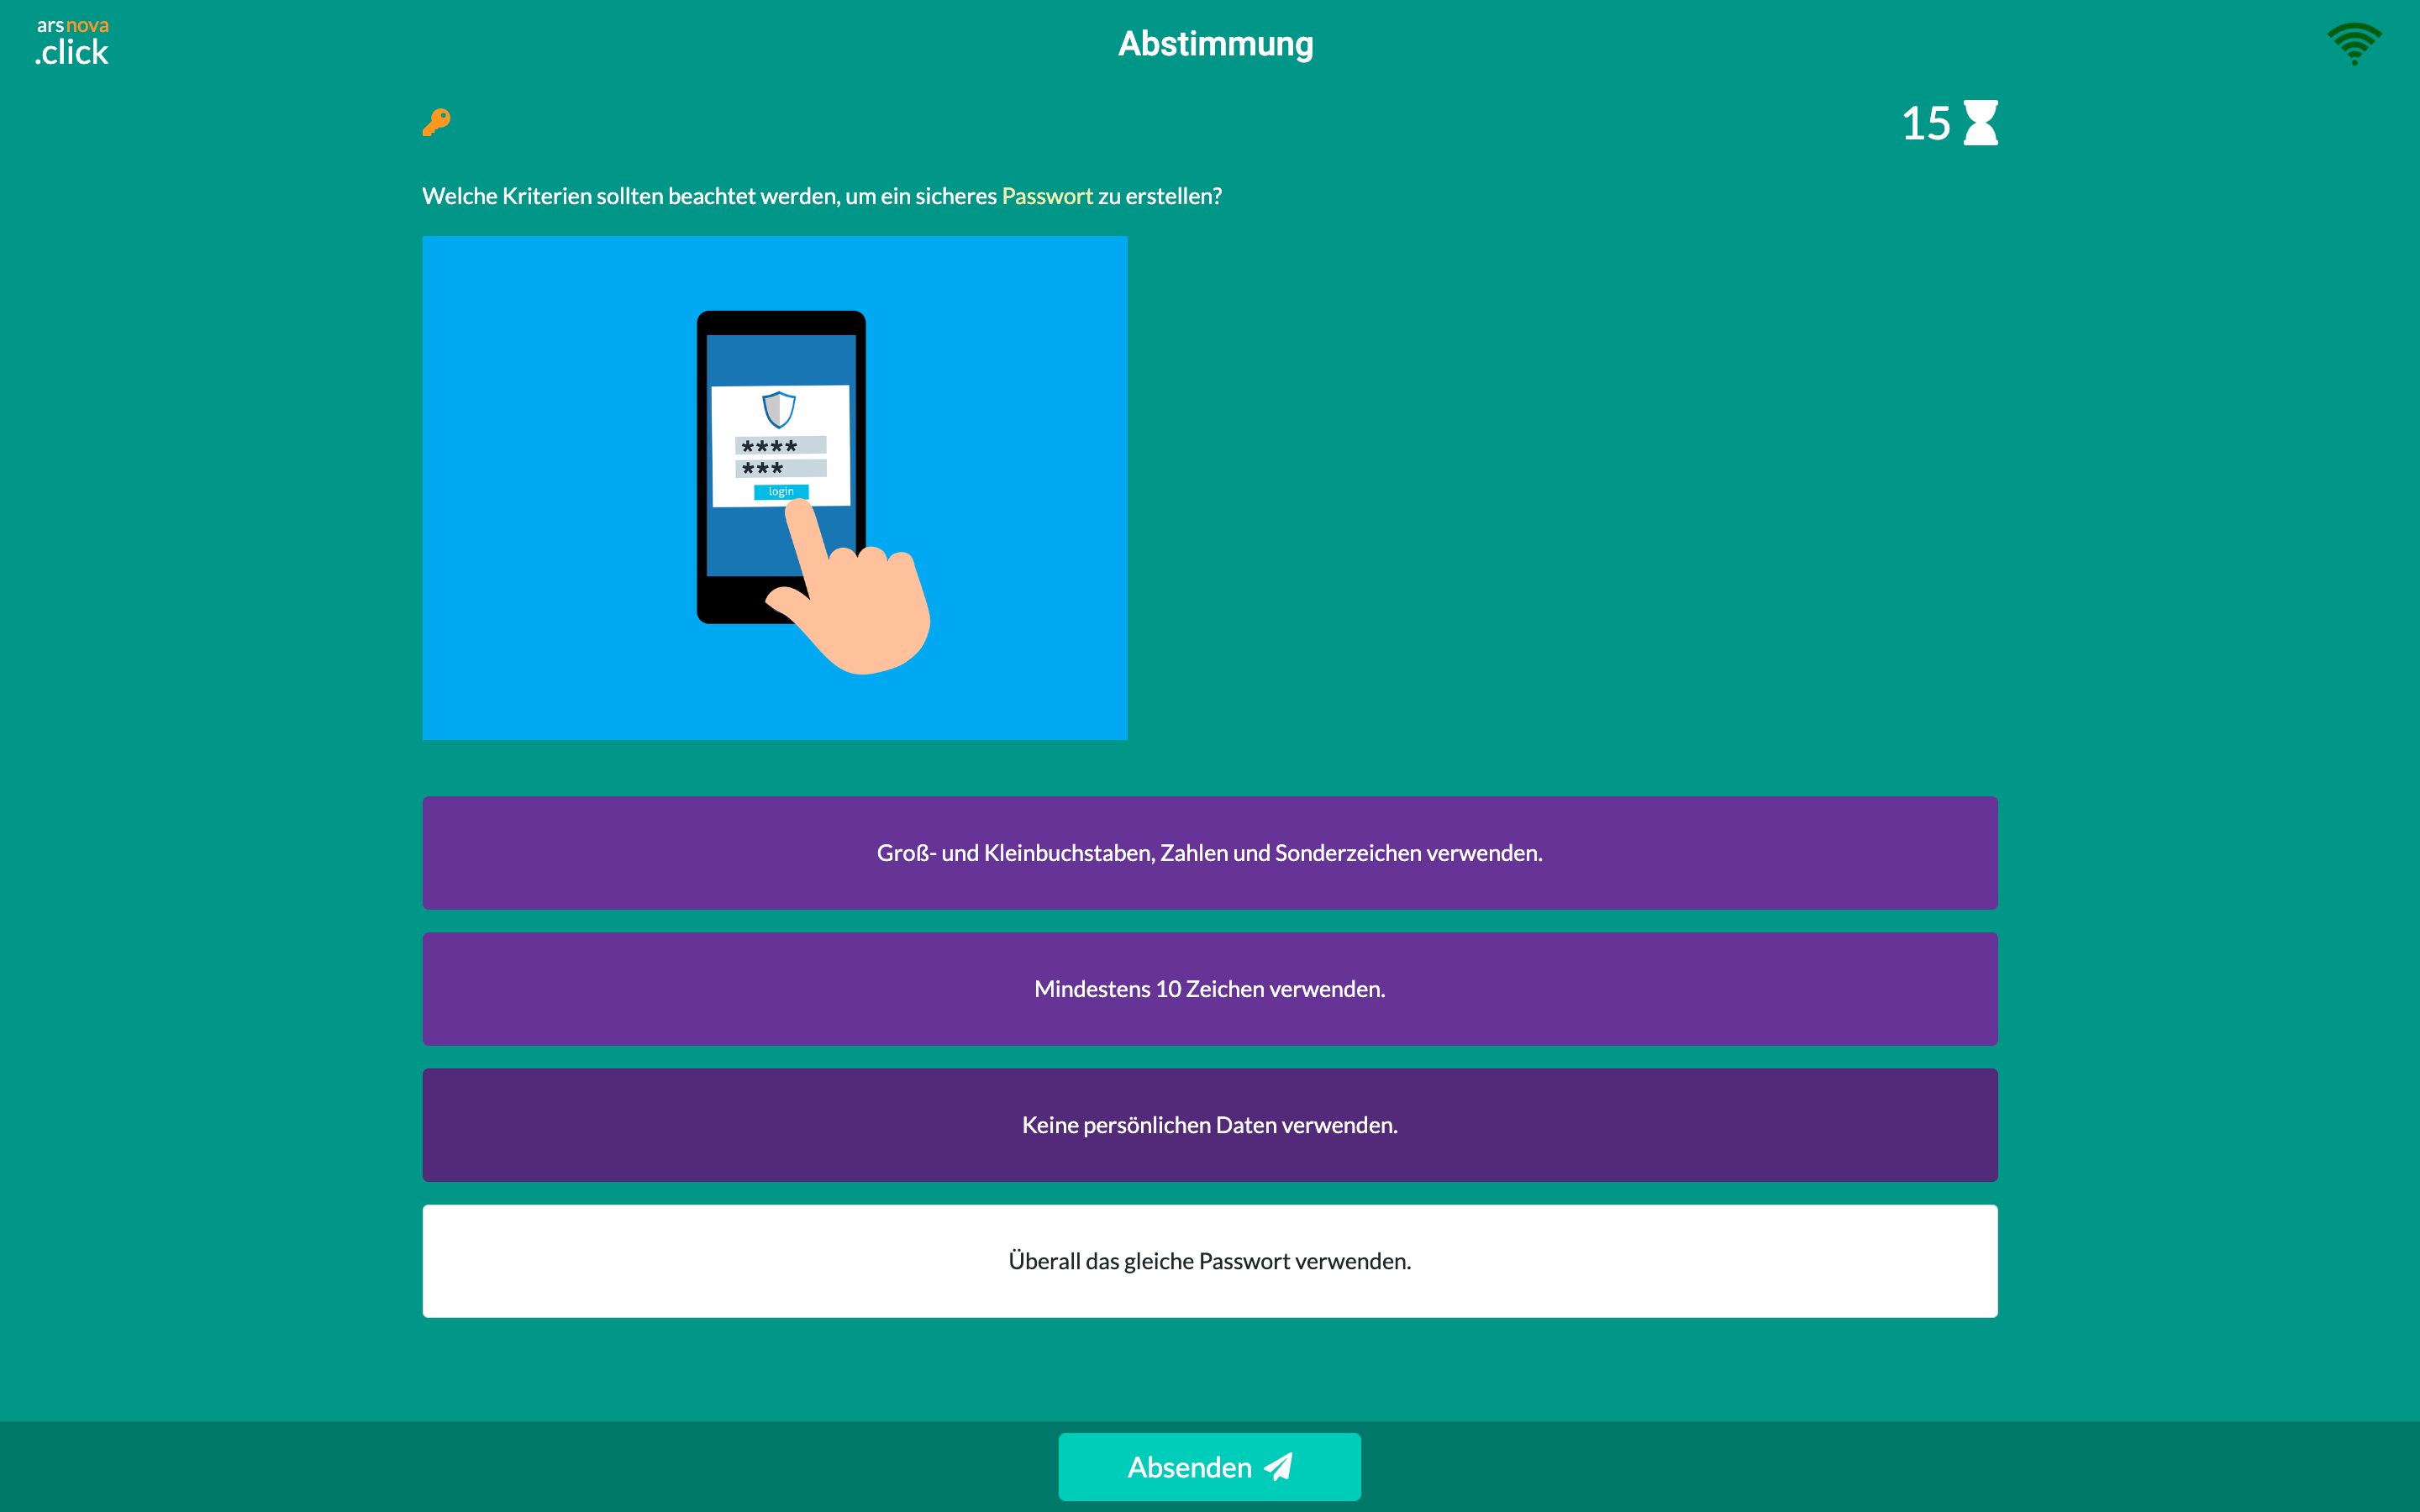Click the highlighted 'Passwort' word in question

[x=1047, y=196]
